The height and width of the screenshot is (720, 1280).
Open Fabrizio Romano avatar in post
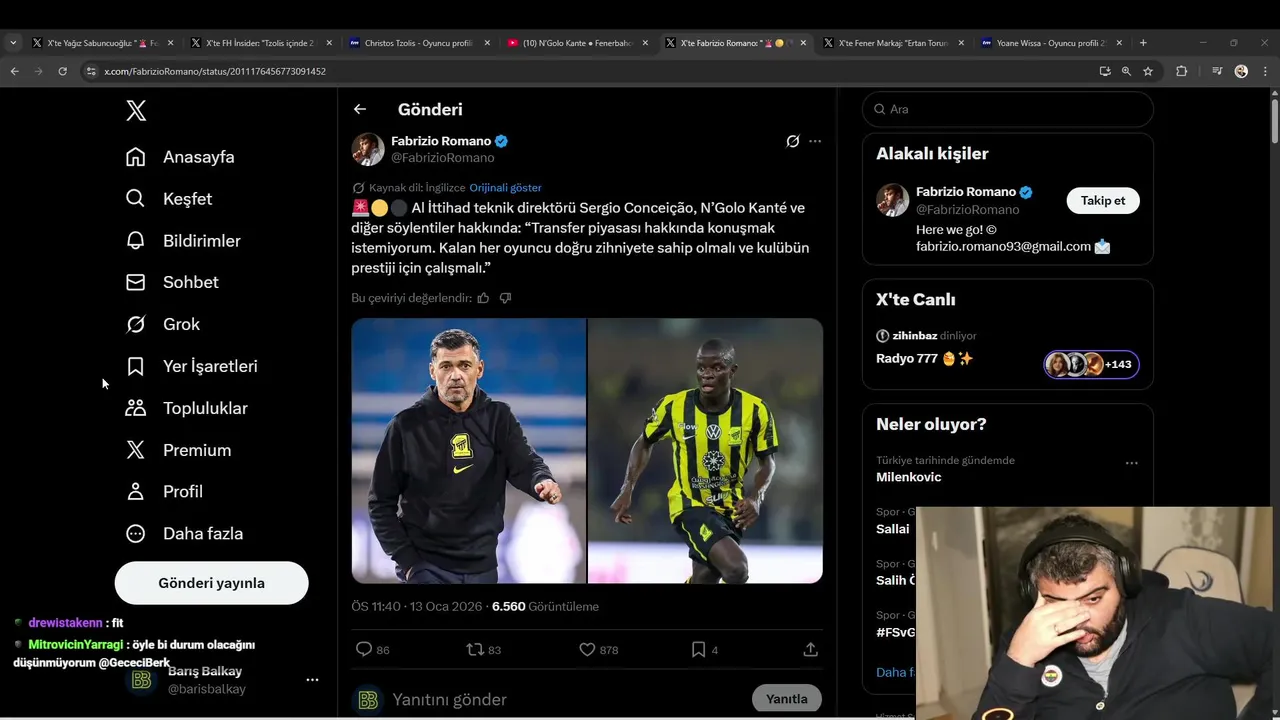[368, 149]
